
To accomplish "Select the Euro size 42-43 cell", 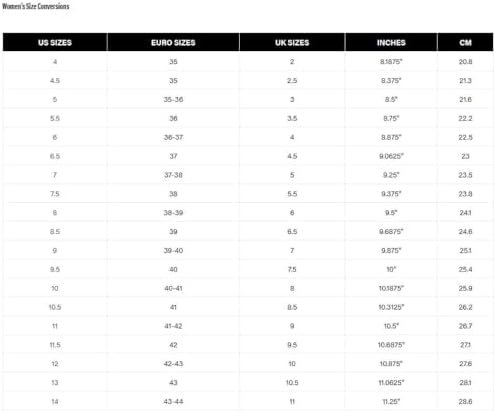I will pos(173,364).
